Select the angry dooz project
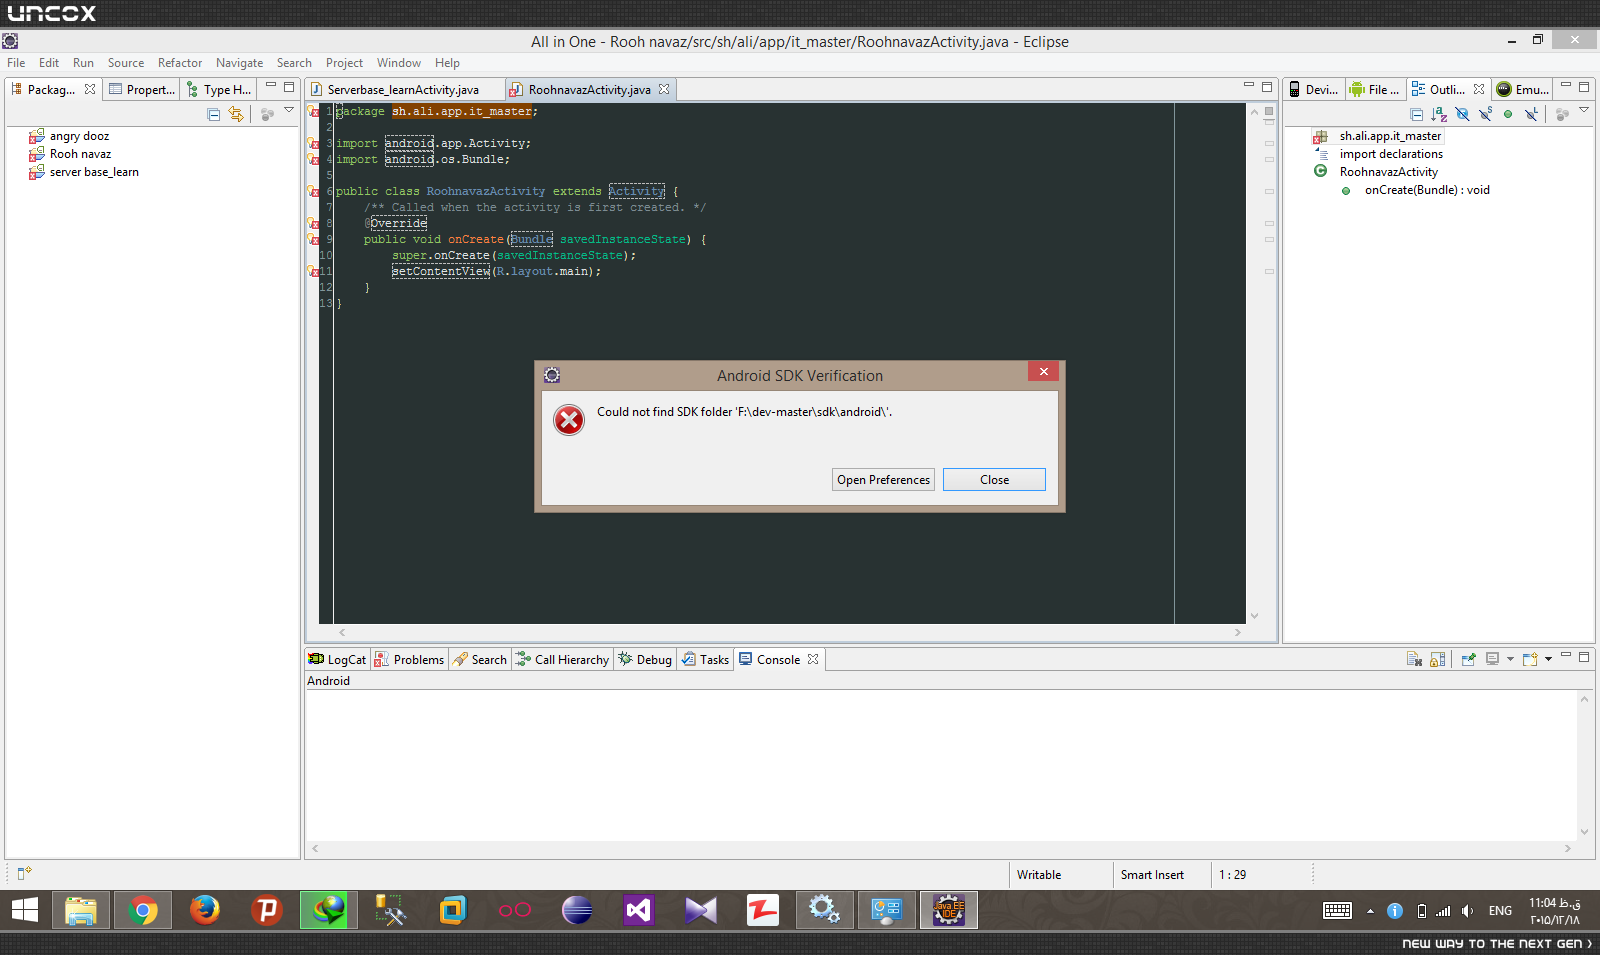This screenshot has height=955, width=1600. click(x=80, y=136)
